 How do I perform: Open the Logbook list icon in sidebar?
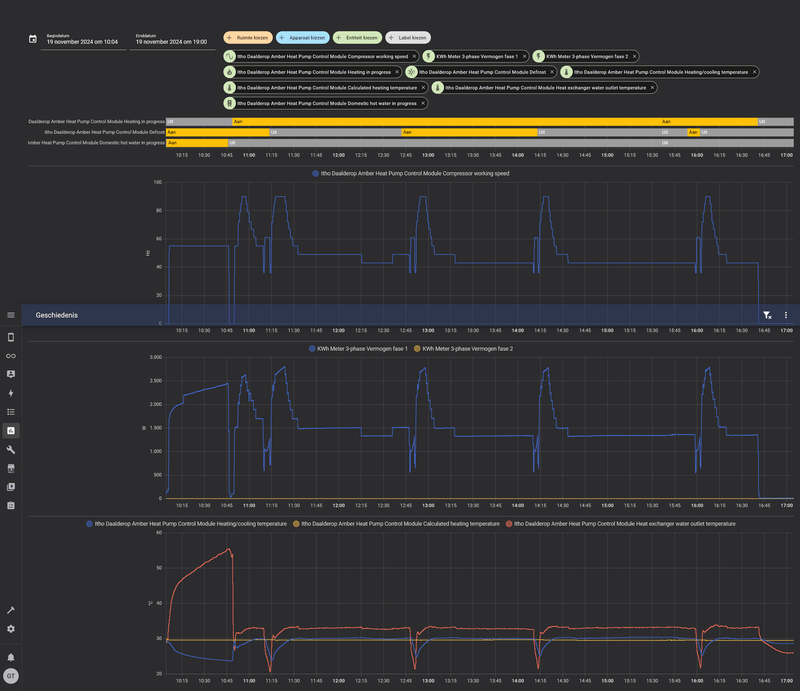[x=11, y=412]
